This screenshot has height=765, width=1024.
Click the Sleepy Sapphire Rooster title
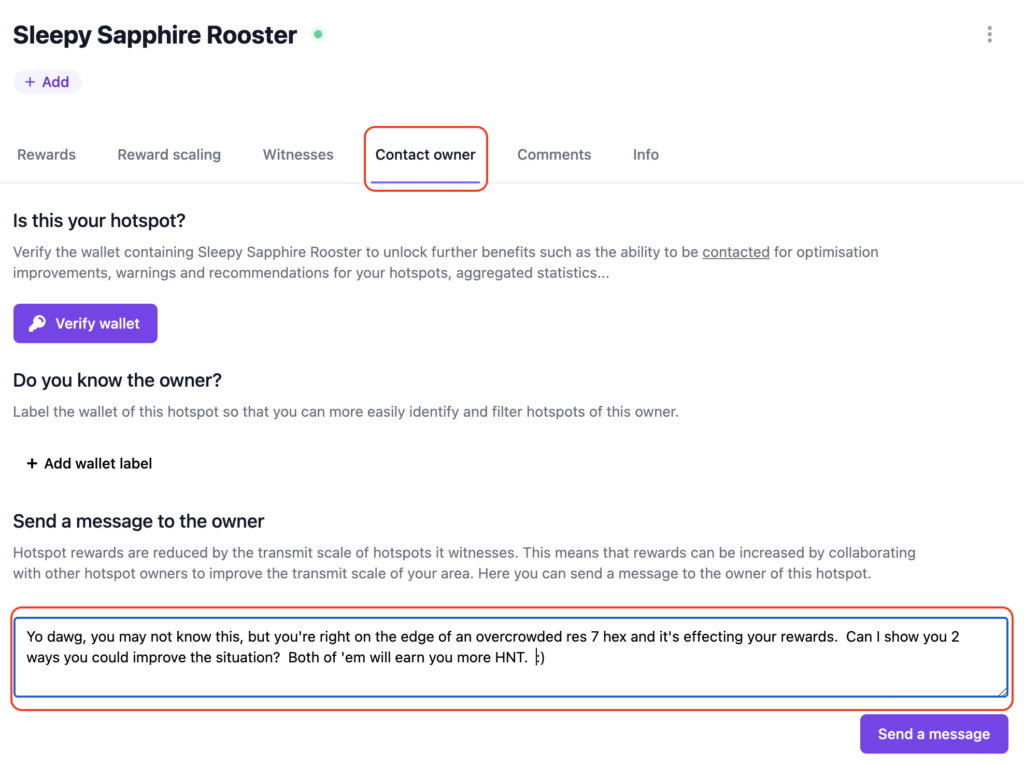point(155,35)
